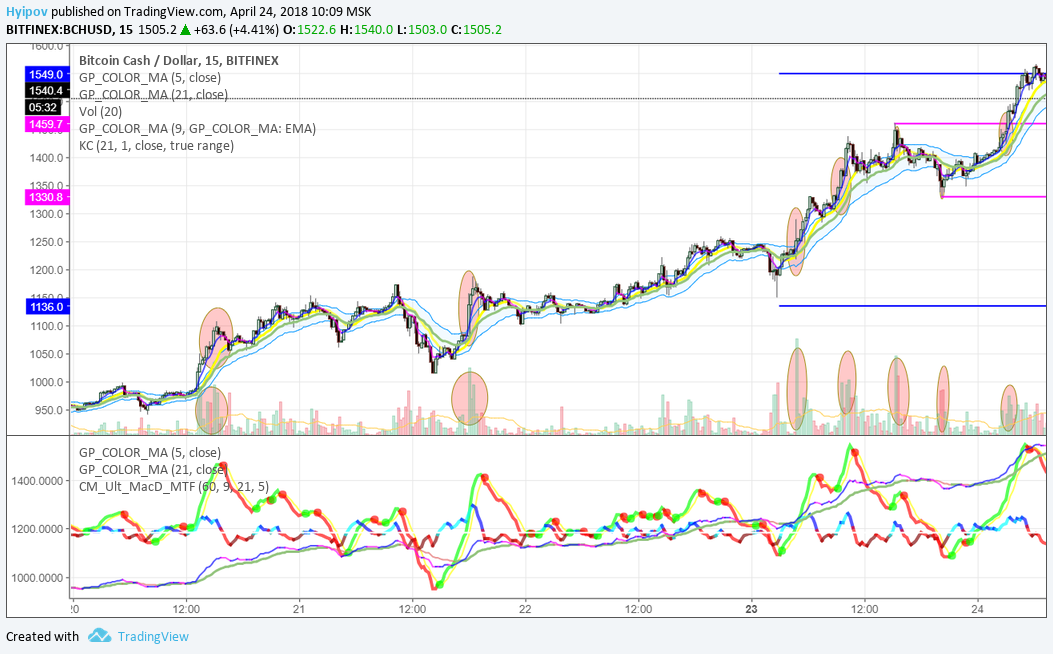
Task: Click the 1050.0 price axis label
Action: click(x=47, y=354)
